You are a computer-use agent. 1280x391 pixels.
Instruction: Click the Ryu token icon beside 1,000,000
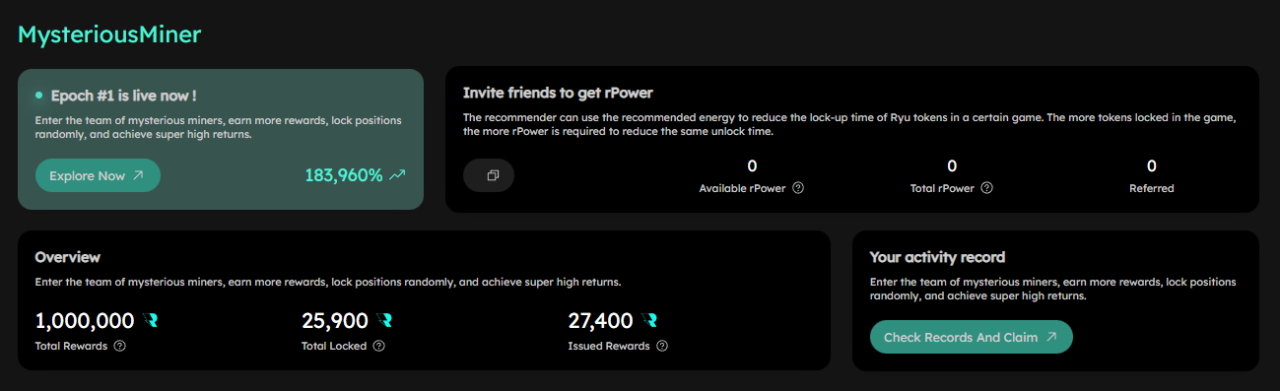(151, 321)
